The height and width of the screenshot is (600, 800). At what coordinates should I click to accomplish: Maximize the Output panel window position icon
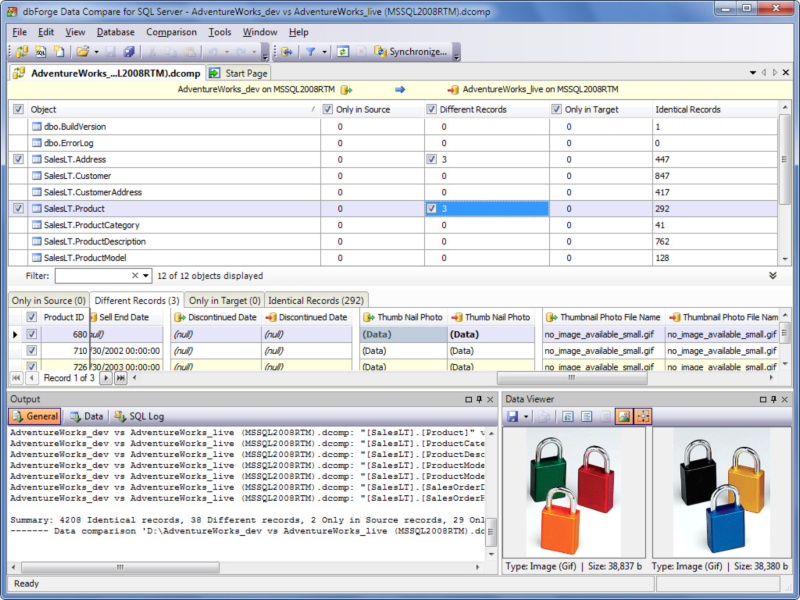tap(469, 399)
